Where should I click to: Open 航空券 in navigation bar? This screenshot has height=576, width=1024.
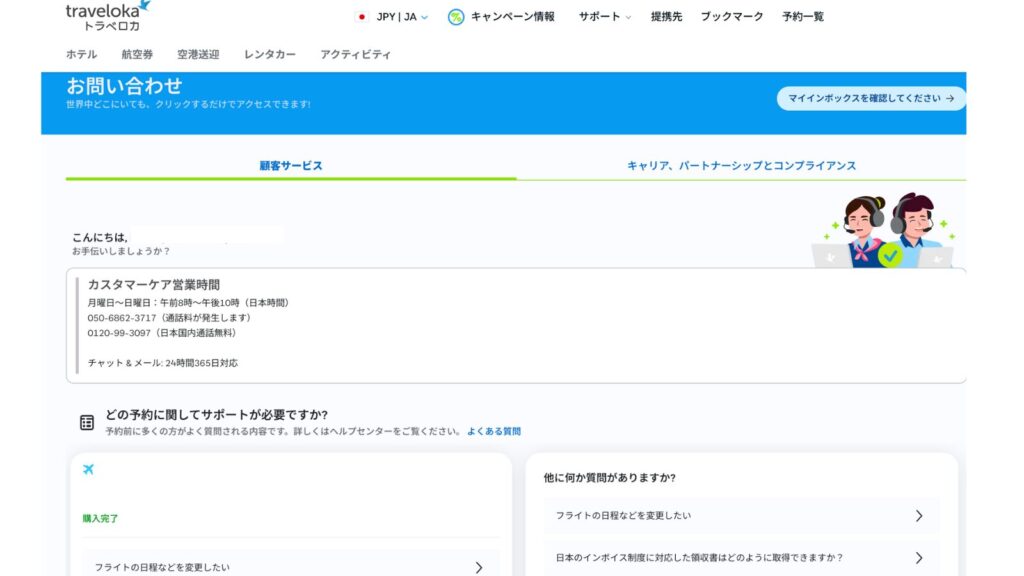point(137,55)
